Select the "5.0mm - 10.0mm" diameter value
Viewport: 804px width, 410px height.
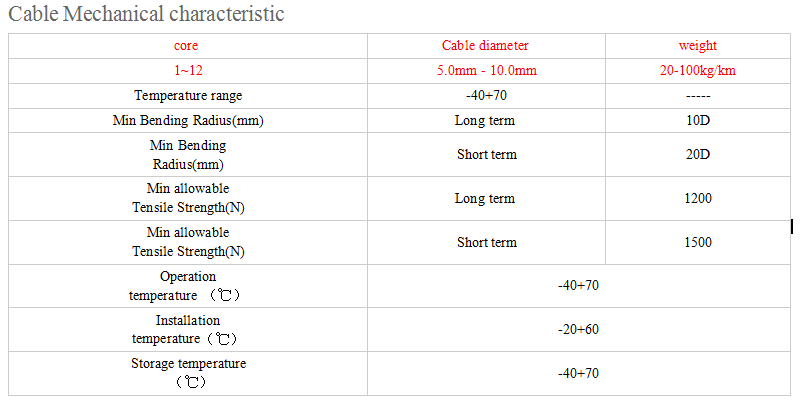485,71
